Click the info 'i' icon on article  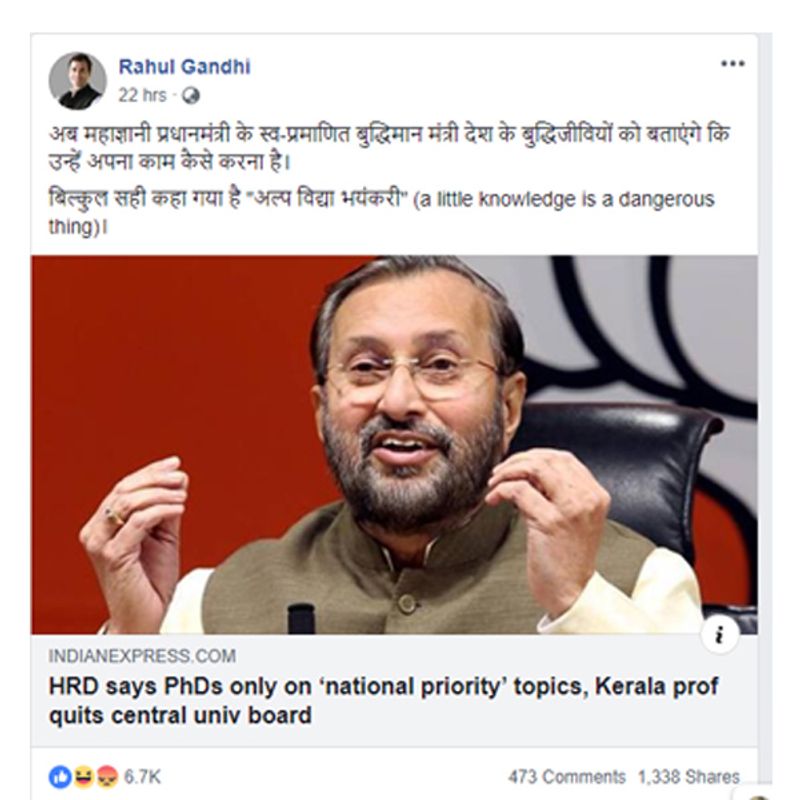coord(720,634)
